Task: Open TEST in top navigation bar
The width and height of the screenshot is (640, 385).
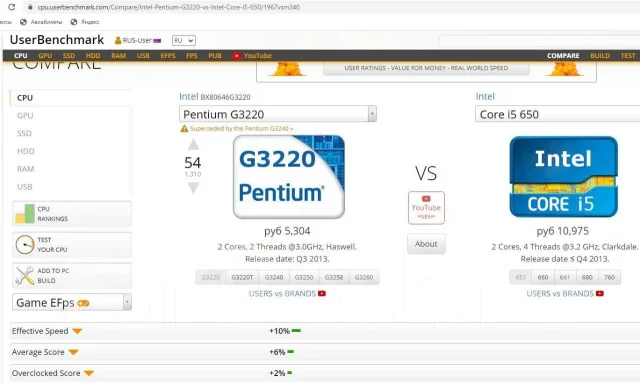Action: coord(628,56)
